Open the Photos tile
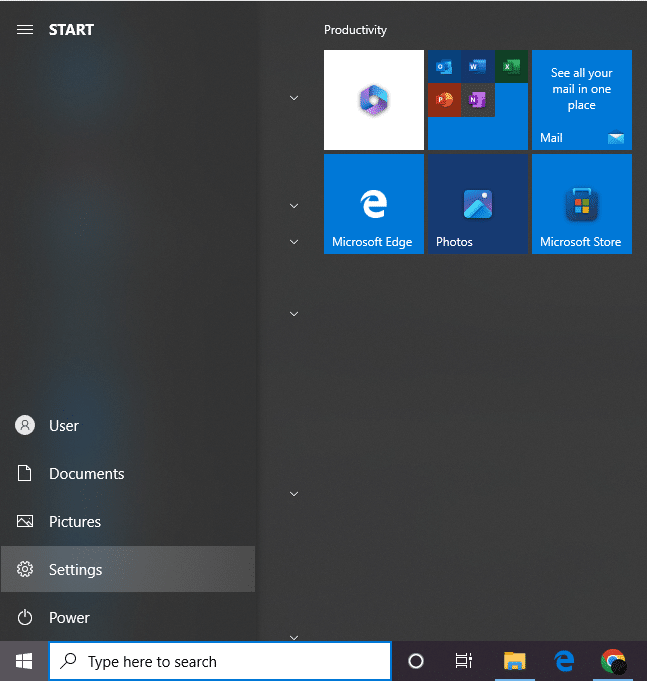 coord(478,204)
